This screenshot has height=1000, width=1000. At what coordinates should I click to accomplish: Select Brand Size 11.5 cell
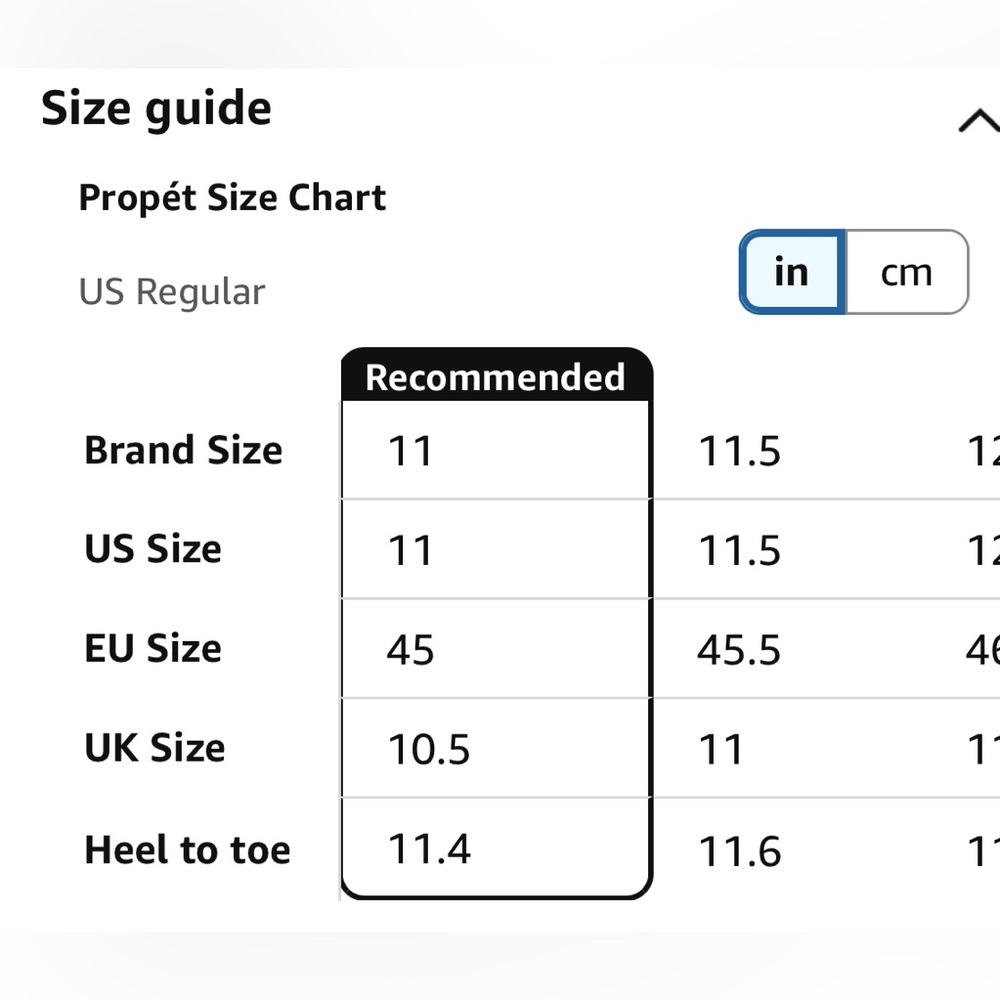pyautogui.click(x=739, y=451)
